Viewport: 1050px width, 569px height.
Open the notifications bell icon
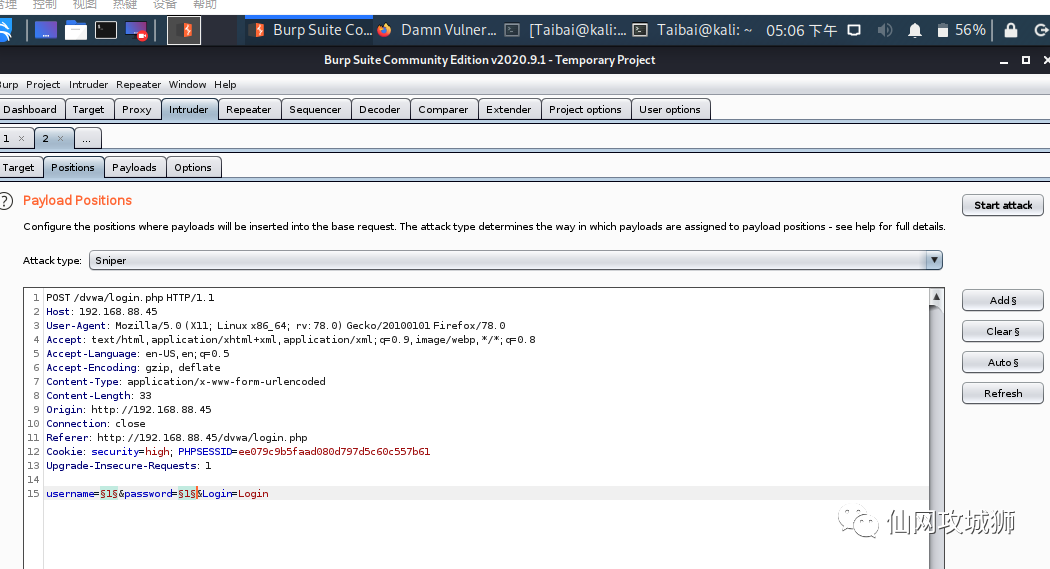click(x=915, y=30)
